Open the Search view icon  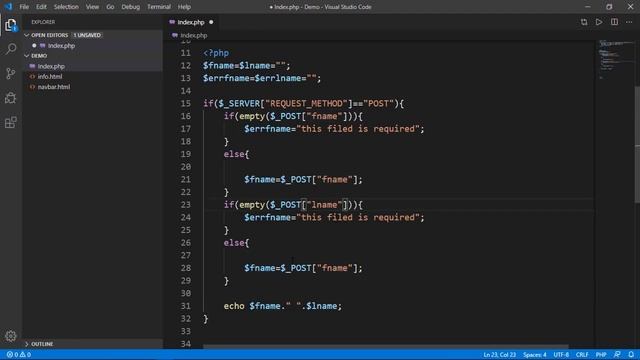pyautogui.click(x=11, y=49)
